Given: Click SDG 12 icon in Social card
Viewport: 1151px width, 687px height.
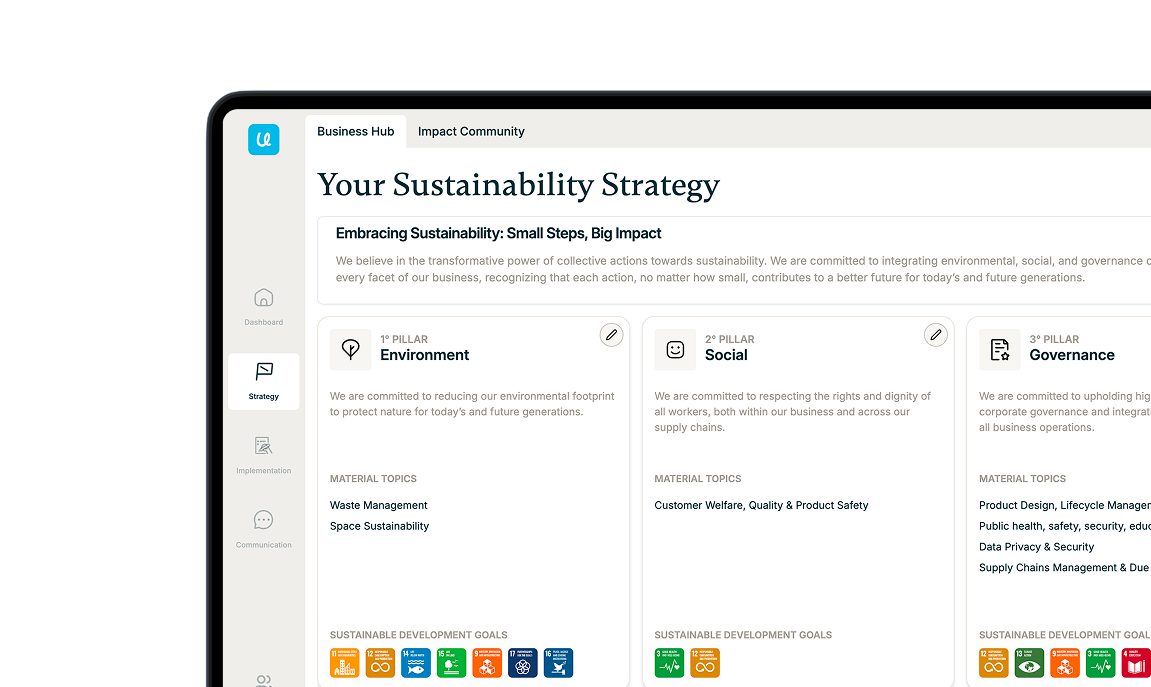Looking at the screenshot, I should point(705,663).
